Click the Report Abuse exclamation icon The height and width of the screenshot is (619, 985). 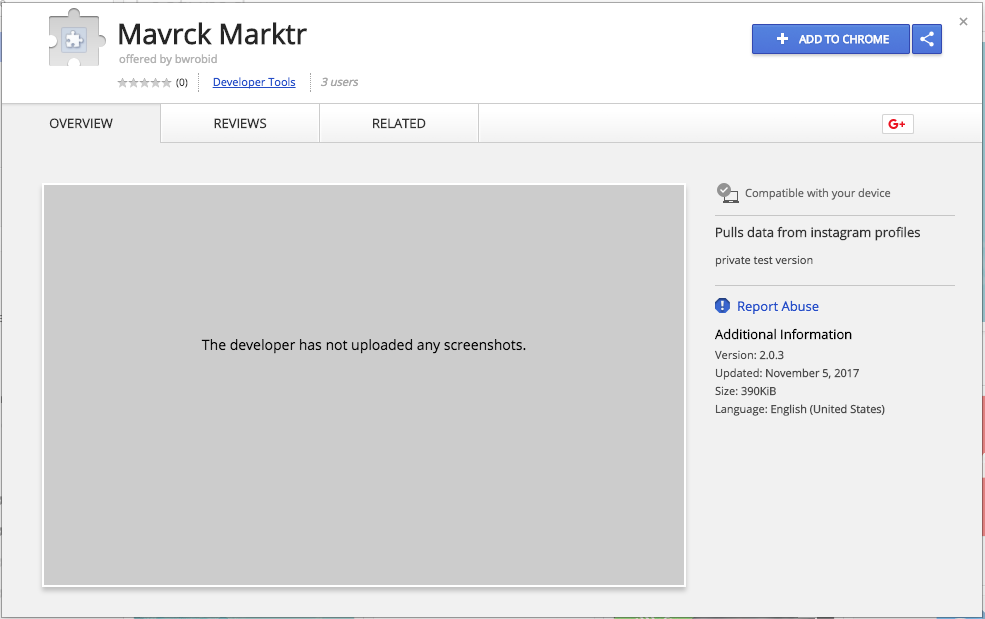tap(722, 305)
